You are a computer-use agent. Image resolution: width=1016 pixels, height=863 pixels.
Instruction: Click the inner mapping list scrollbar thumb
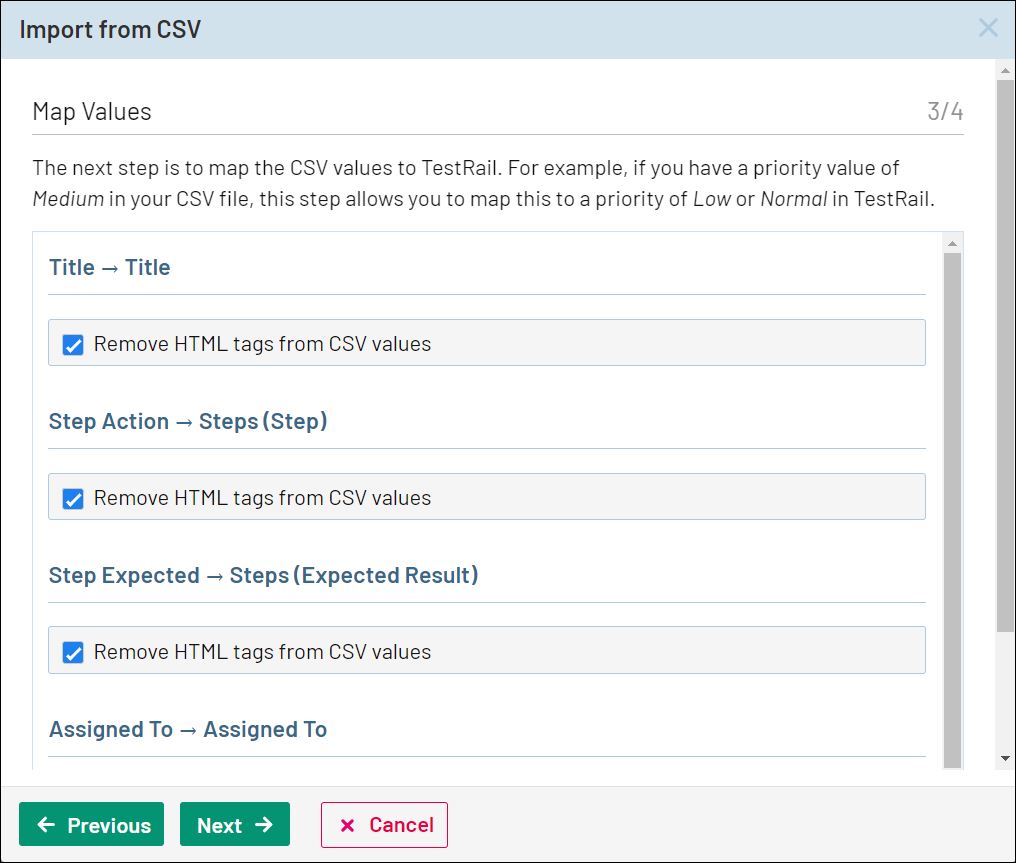point(952,500)
